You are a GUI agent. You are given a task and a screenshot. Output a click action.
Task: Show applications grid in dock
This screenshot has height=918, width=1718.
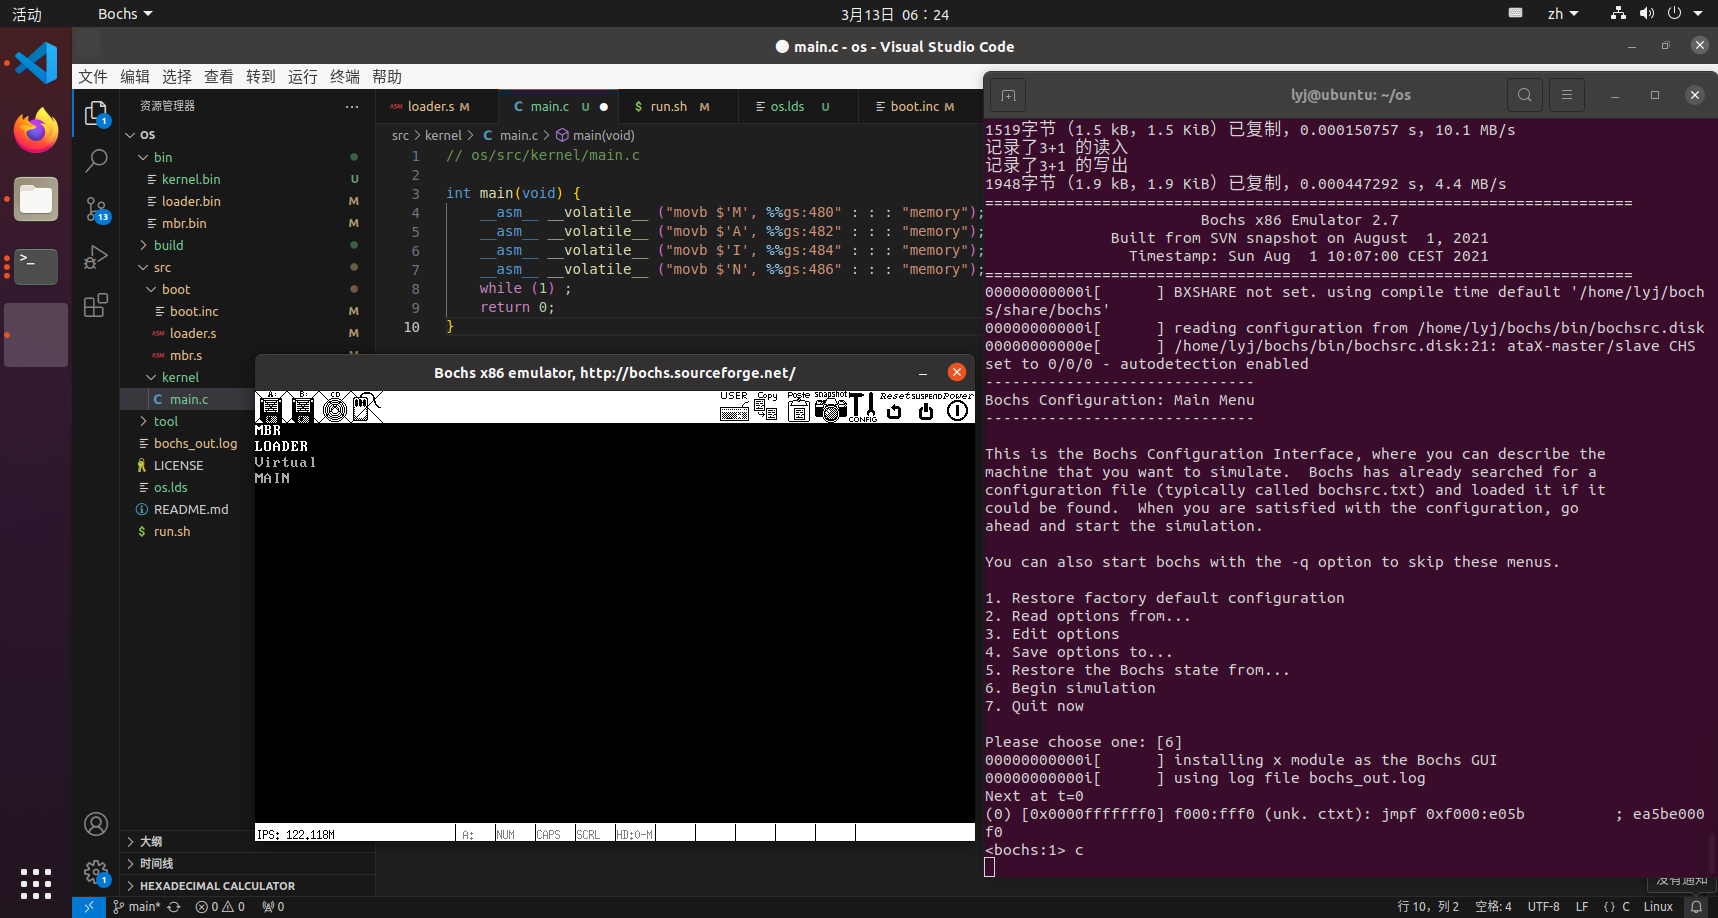36,883
